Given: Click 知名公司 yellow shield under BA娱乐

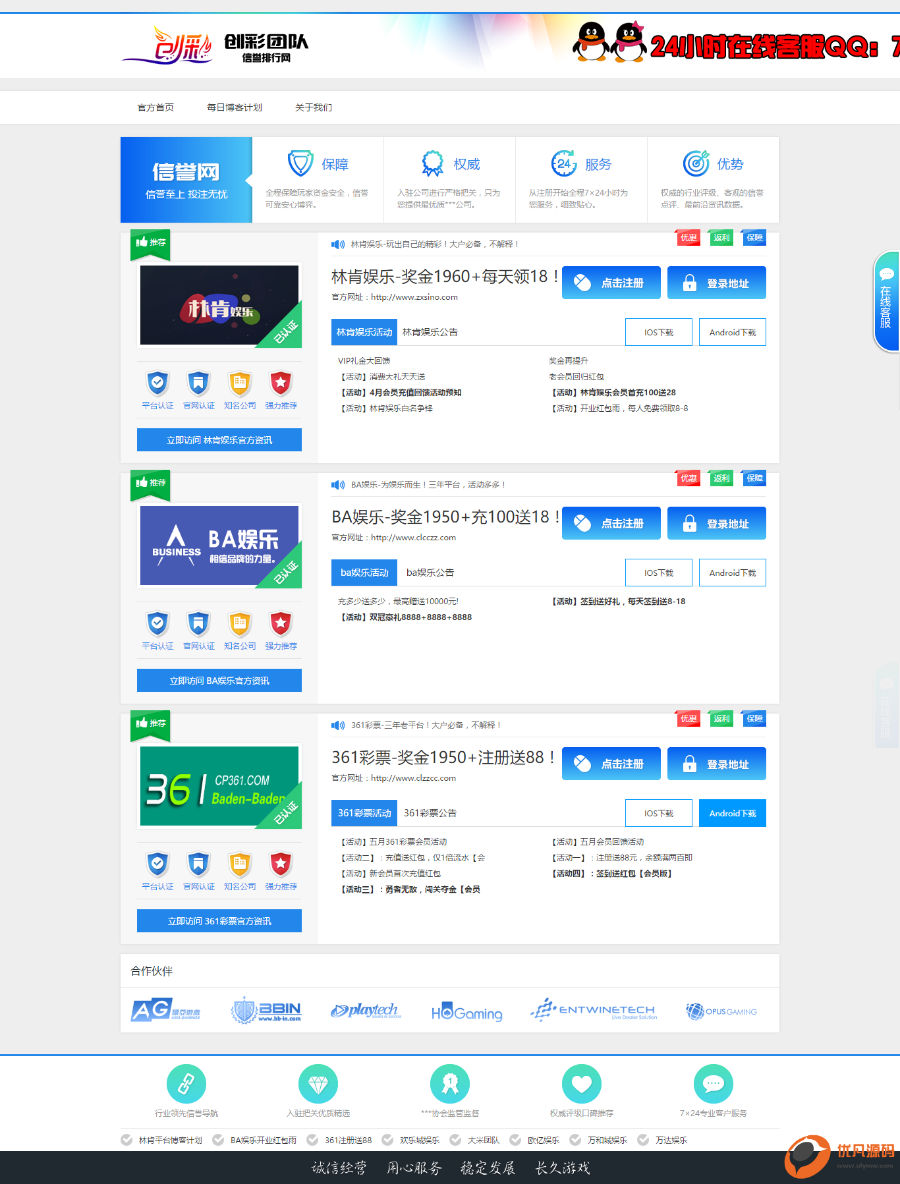Looking at the screenshot, I should pos(239,624).
